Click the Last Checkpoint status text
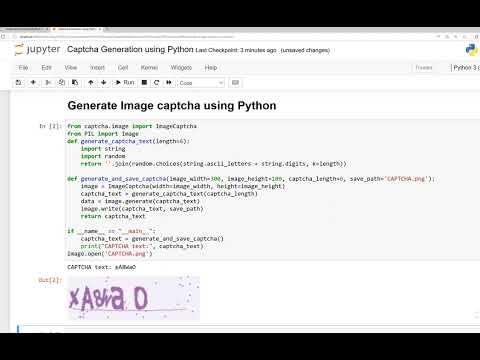480x360 pixels. [236, 50]
